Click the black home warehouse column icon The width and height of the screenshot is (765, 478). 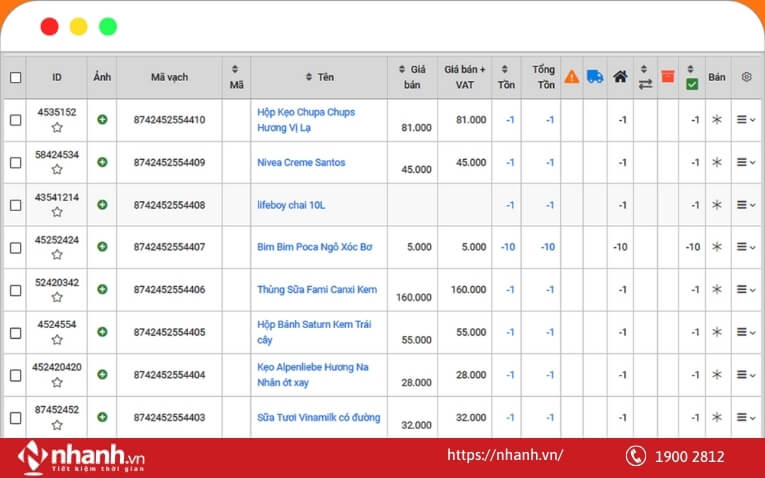click(x=620, y=77)
